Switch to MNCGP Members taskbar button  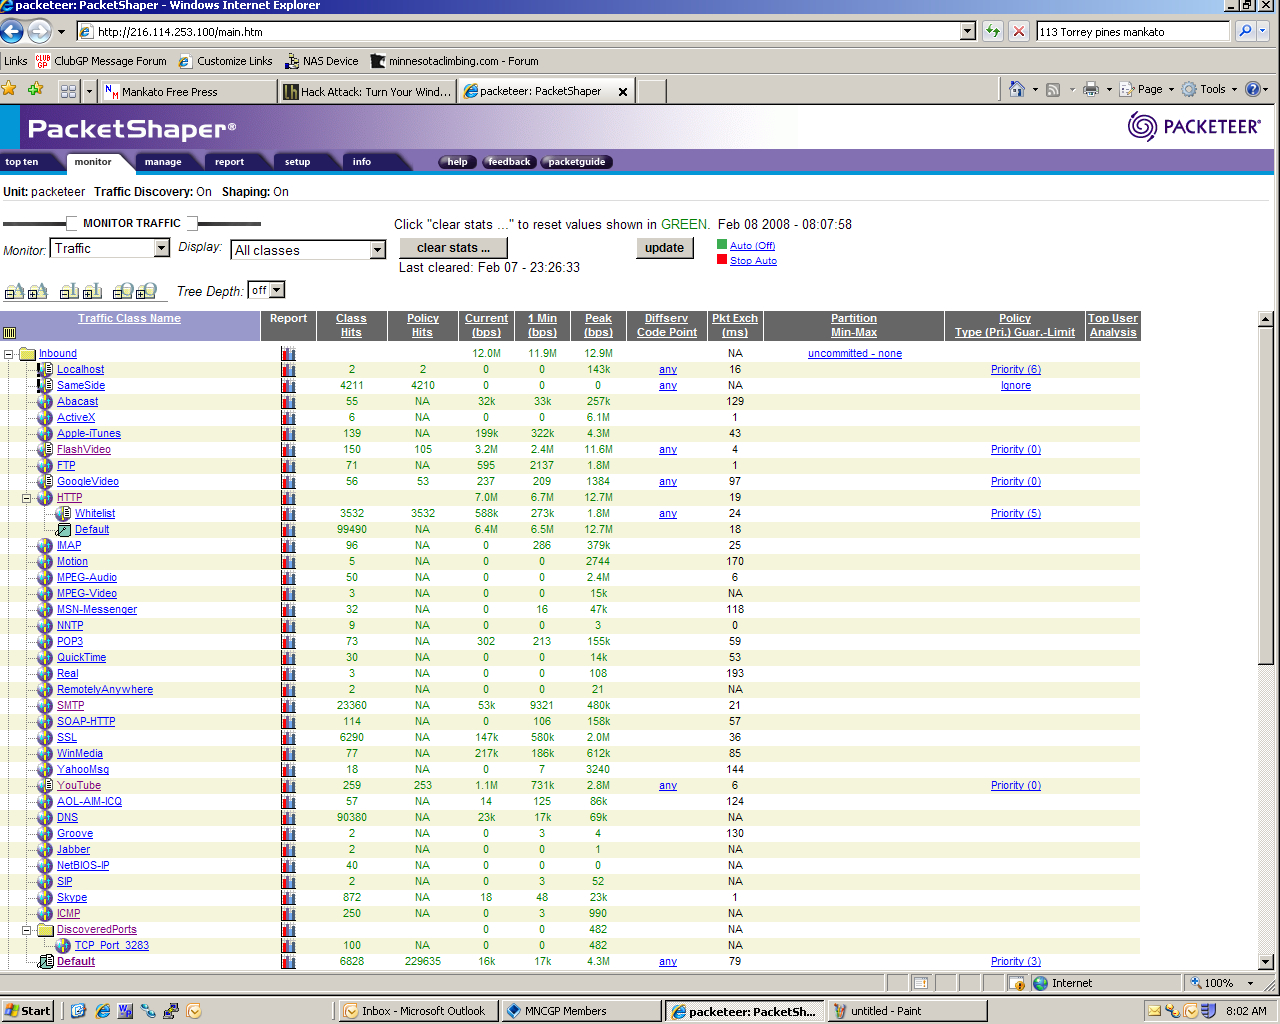[x=580, y=1011]
